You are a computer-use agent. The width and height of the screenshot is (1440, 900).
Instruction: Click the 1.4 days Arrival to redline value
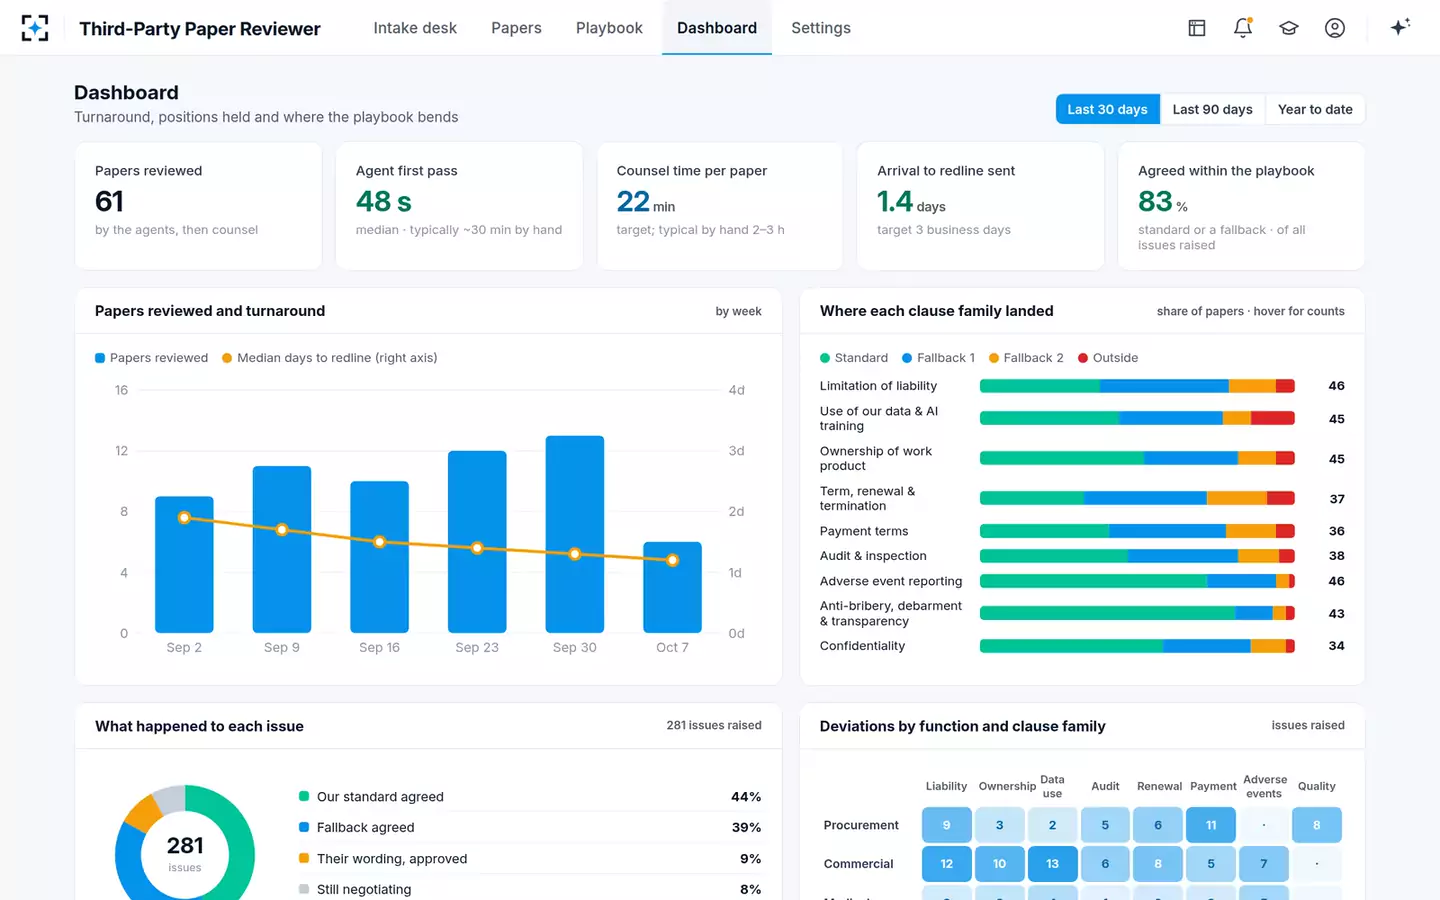[911, 202]
